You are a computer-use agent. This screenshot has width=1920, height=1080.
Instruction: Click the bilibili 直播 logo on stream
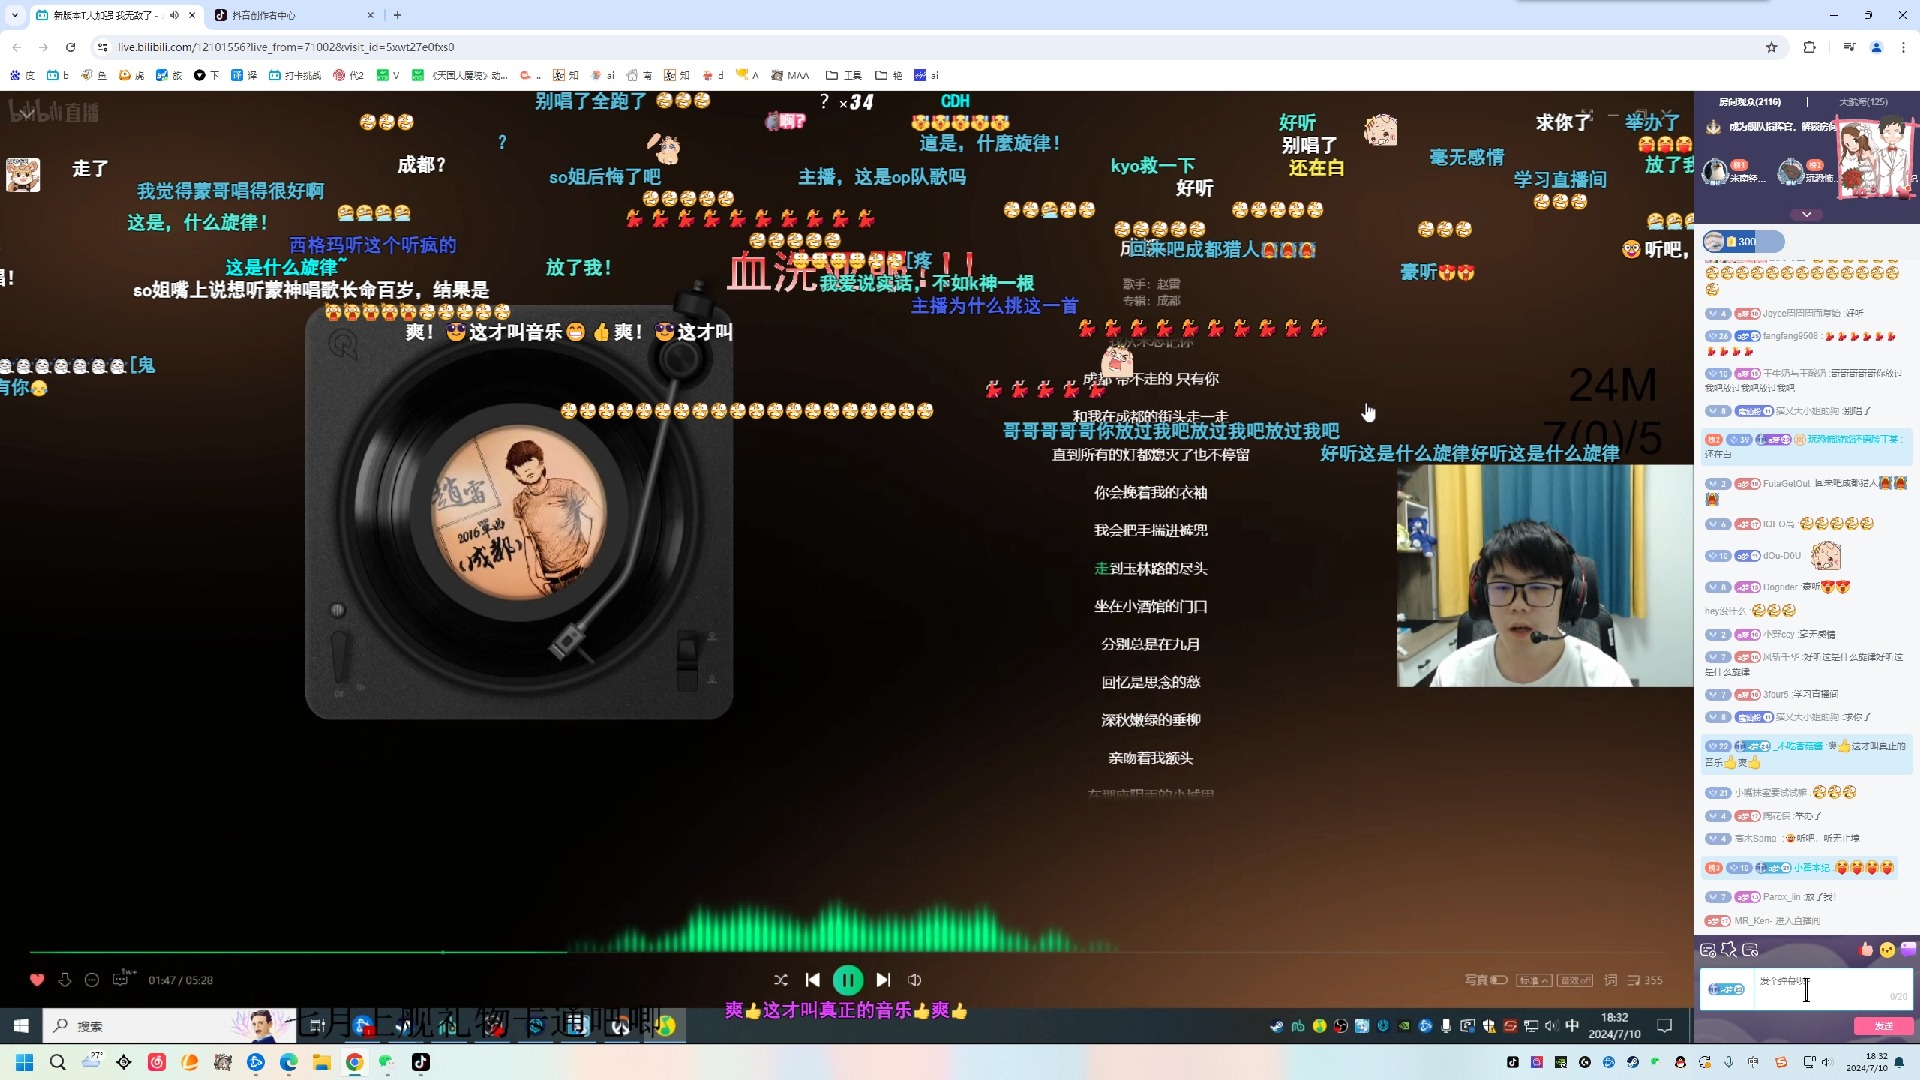pos(54,111)
